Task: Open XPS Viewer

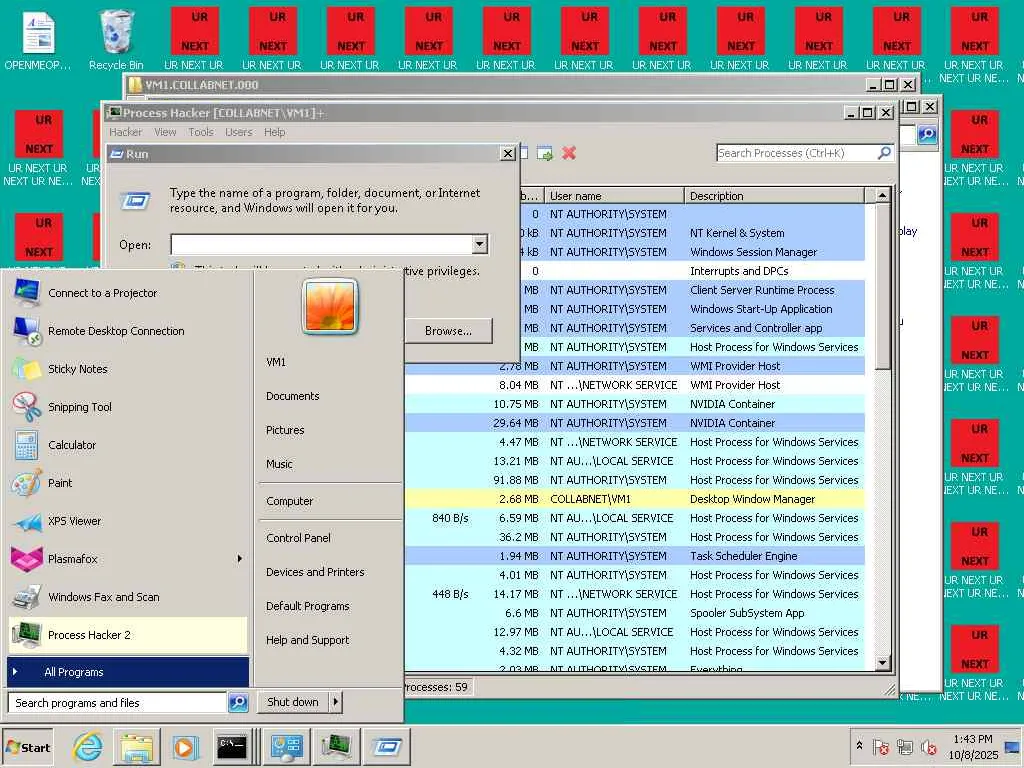Action: (x=128, y=521)
